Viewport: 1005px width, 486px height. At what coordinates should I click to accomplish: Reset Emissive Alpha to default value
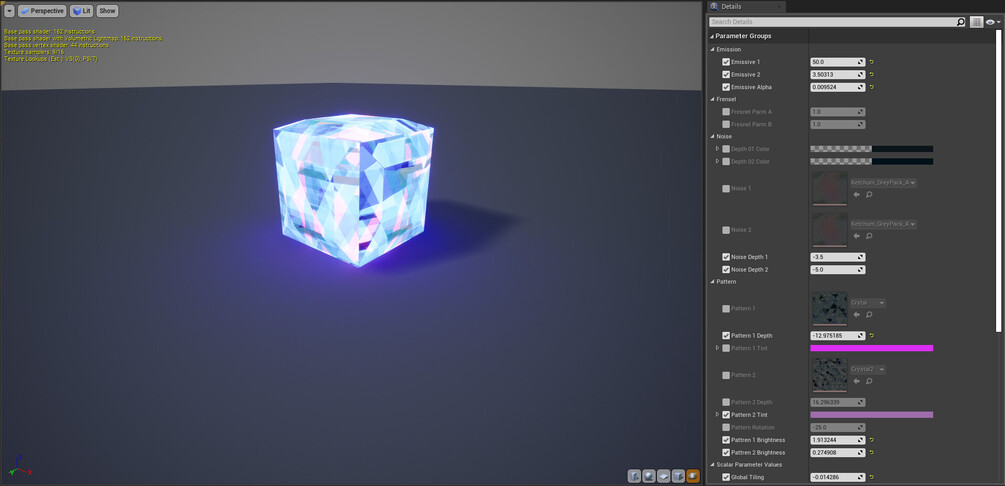pyautogui.click(x=872, y=87)
